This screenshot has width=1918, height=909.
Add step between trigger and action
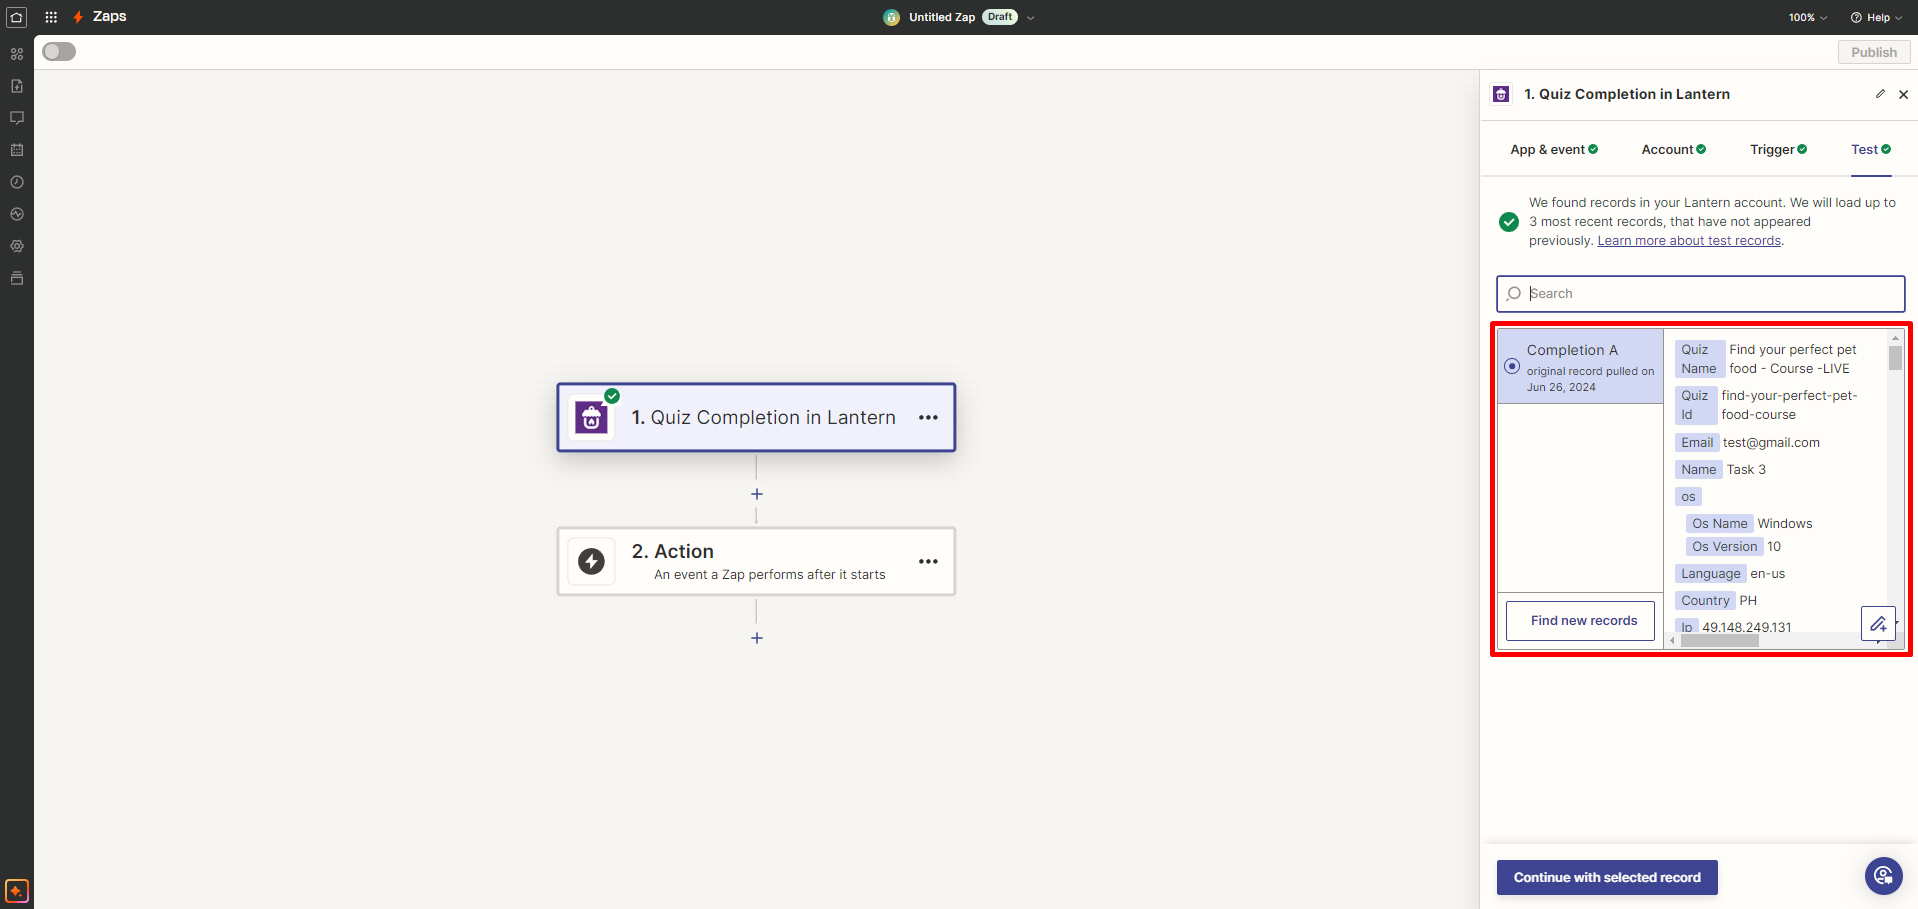757,494
